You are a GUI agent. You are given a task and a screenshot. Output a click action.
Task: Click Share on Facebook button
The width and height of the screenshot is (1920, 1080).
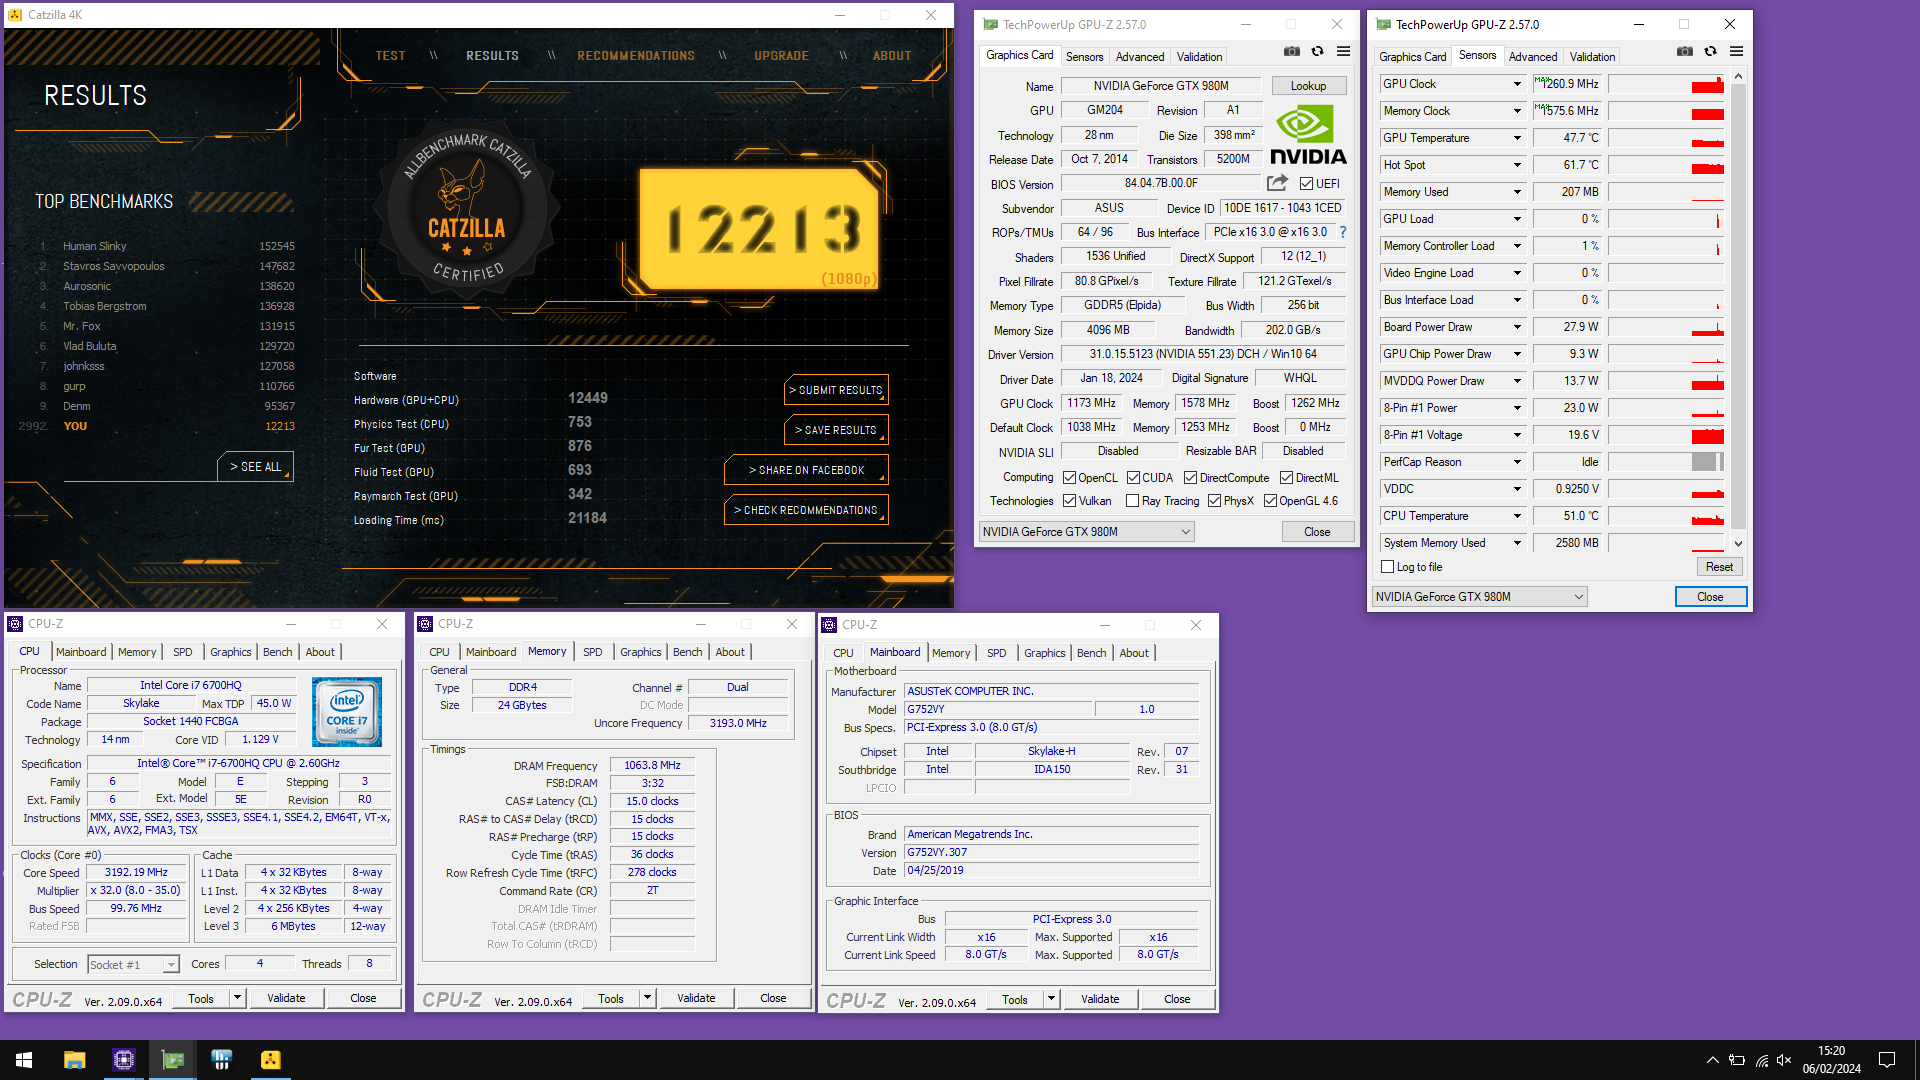tap(806, 470)
